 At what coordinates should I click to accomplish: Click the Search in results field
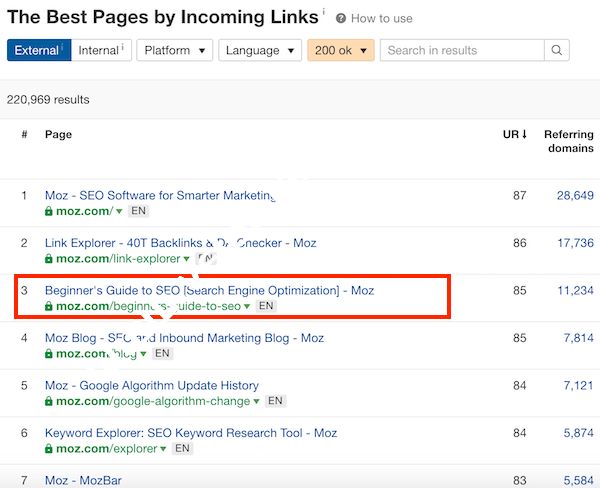(462, 50)
